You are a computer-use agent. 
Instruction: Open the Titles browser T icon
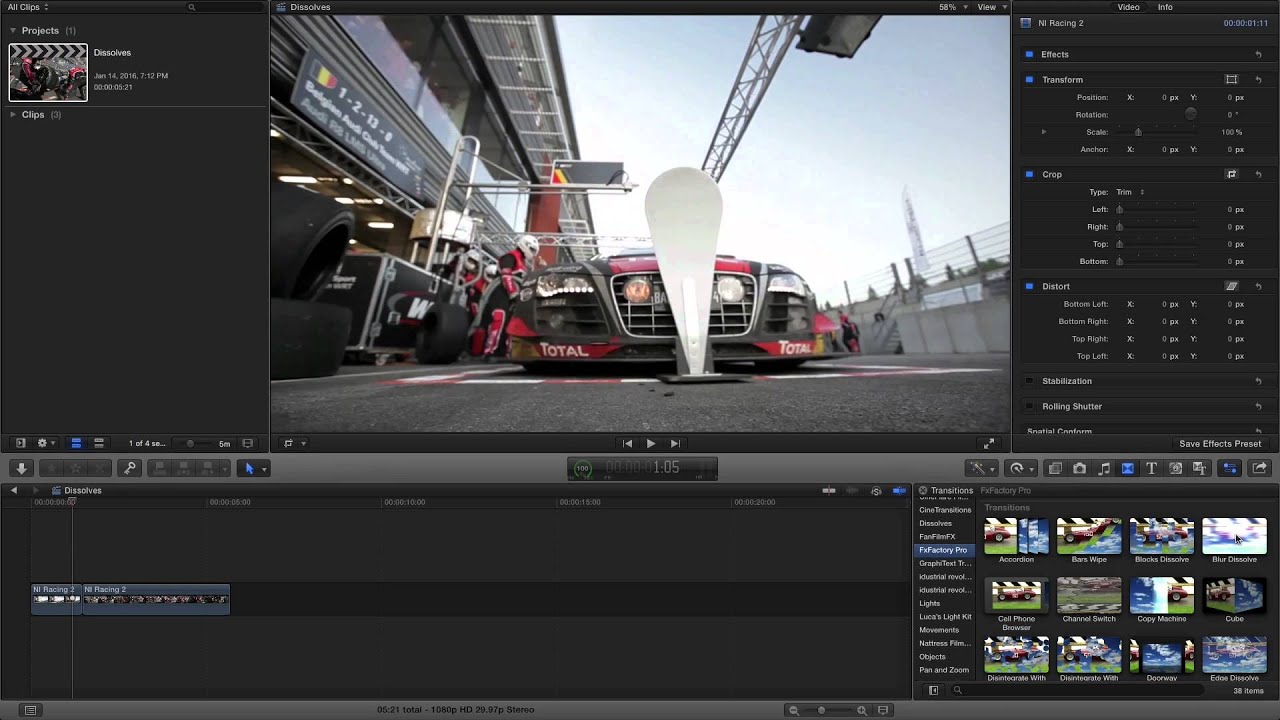[x=1151, y=468]
